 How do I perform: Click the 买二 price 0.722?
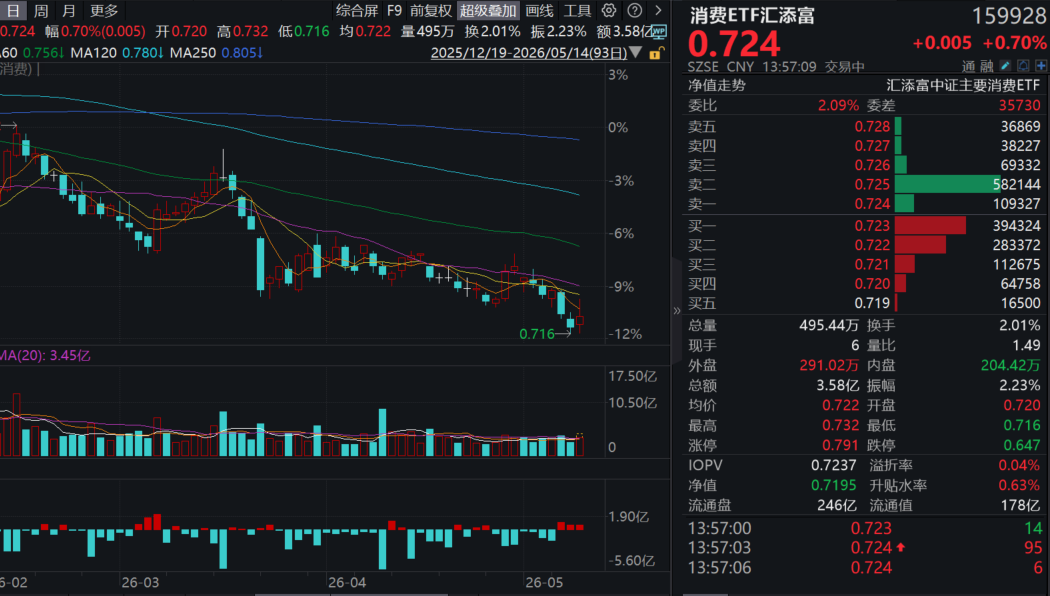pos(872,245)
